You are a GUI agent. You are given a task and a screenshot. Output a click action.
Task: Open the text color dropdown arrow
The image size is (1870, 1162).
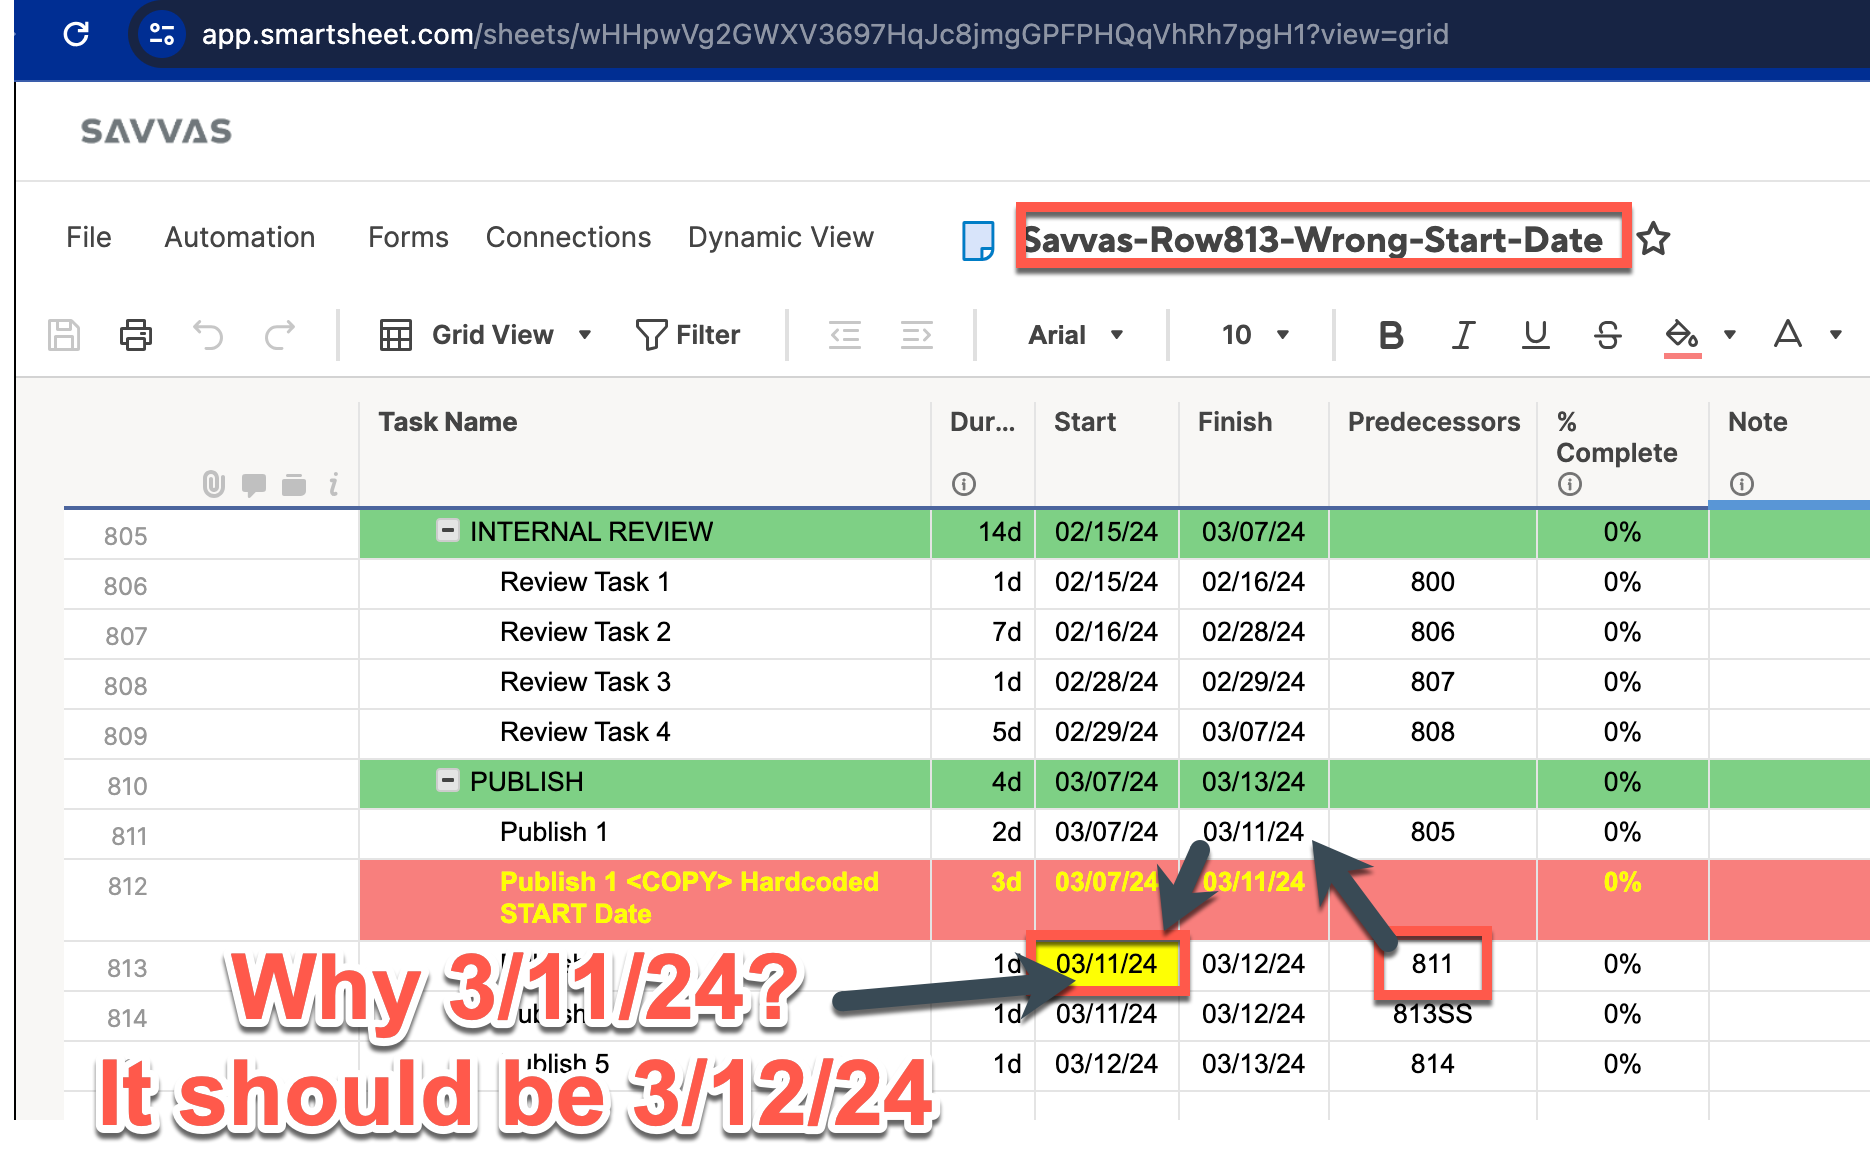pos(1836,335)
